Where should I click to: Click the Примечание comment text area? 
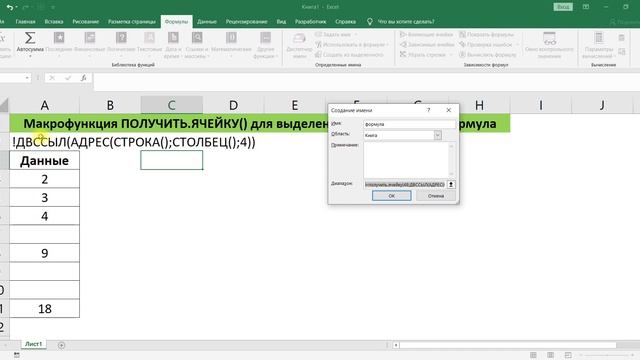pos(407,160)
